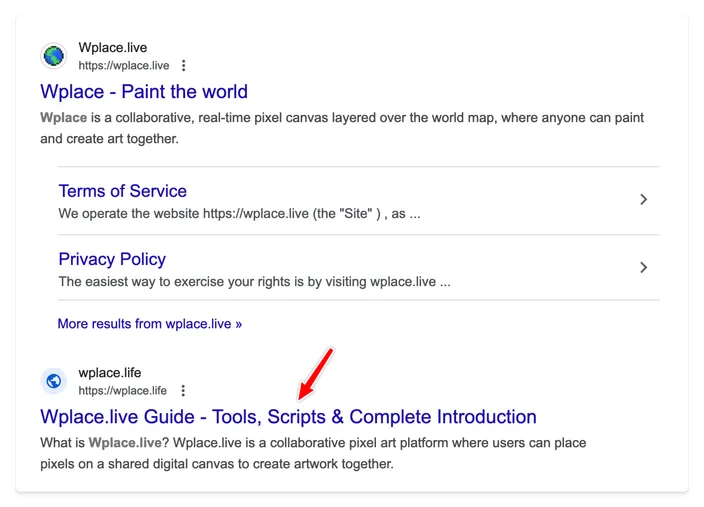This screenshot has height=507, width=704.
Task: Click the 'wplace.life' site name label
Action: tap(110, 373)
